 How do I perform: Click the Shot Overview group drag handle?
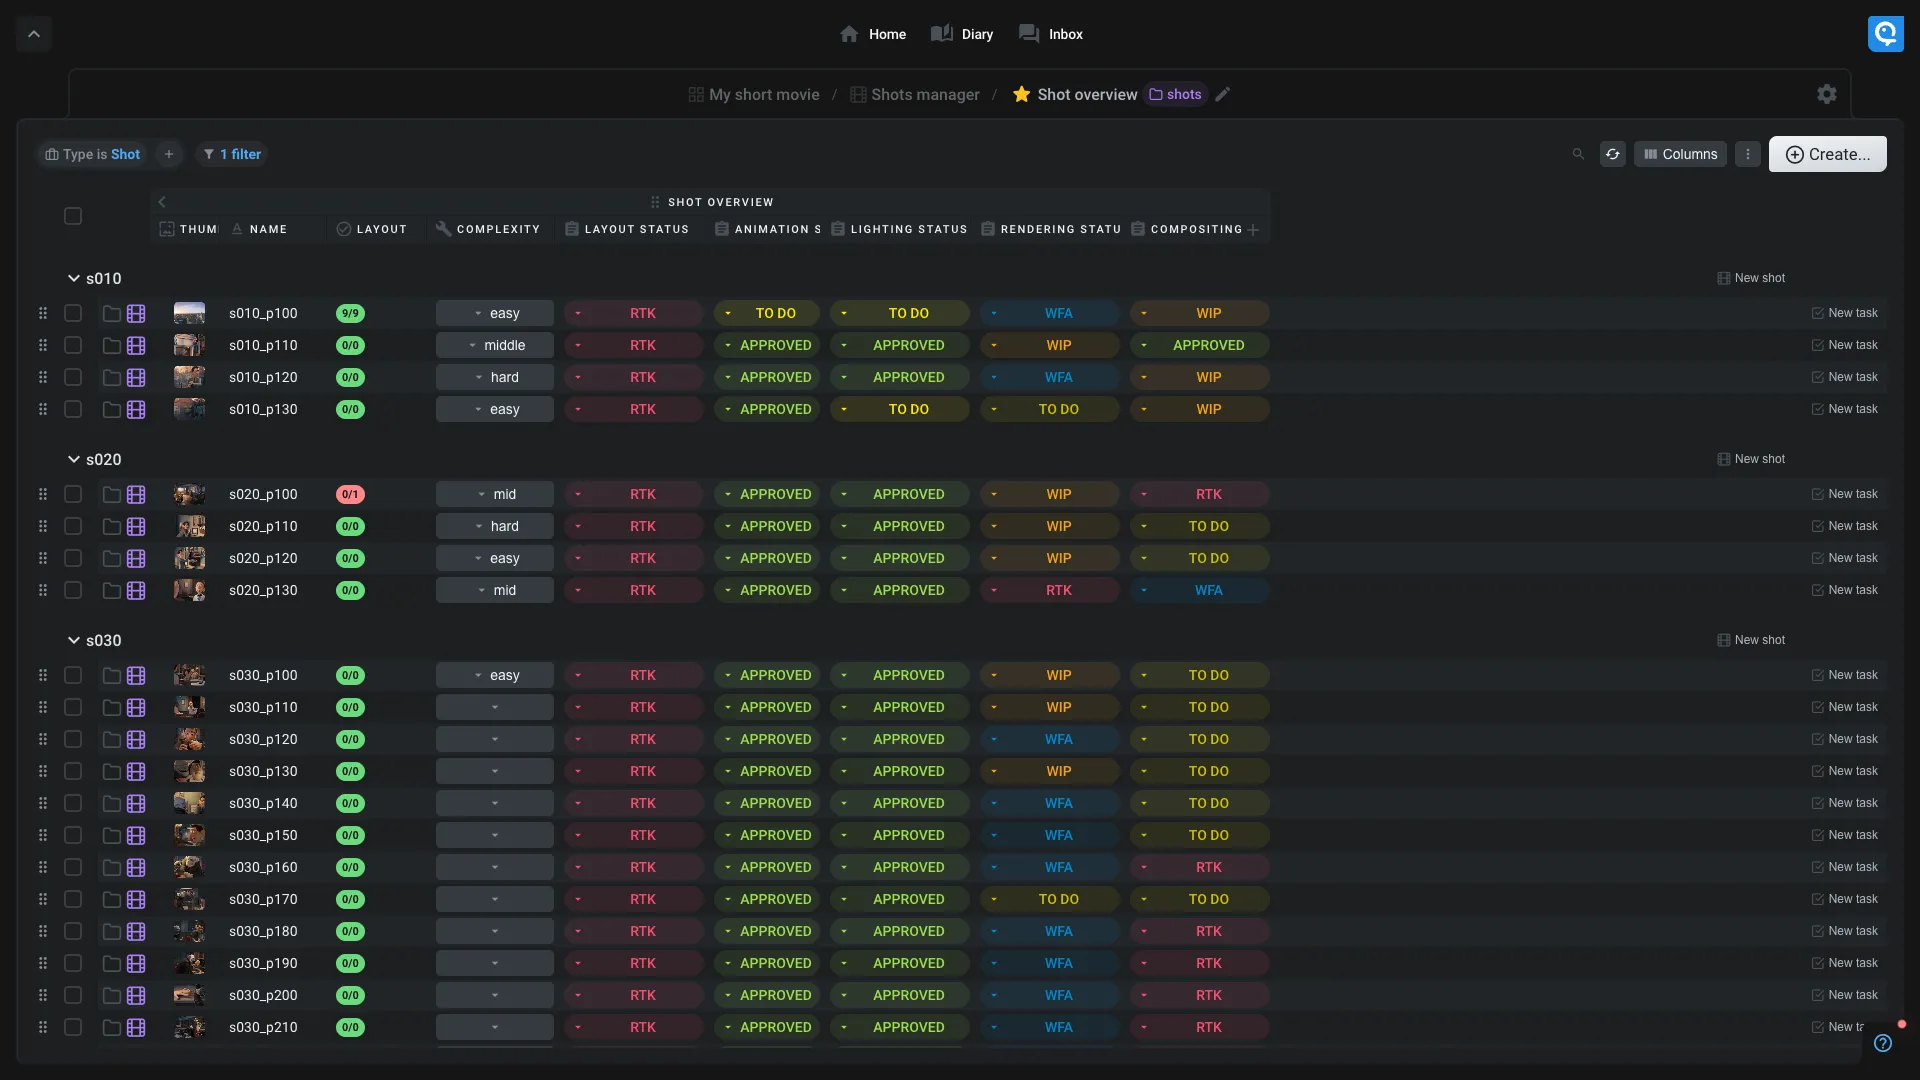655,202
